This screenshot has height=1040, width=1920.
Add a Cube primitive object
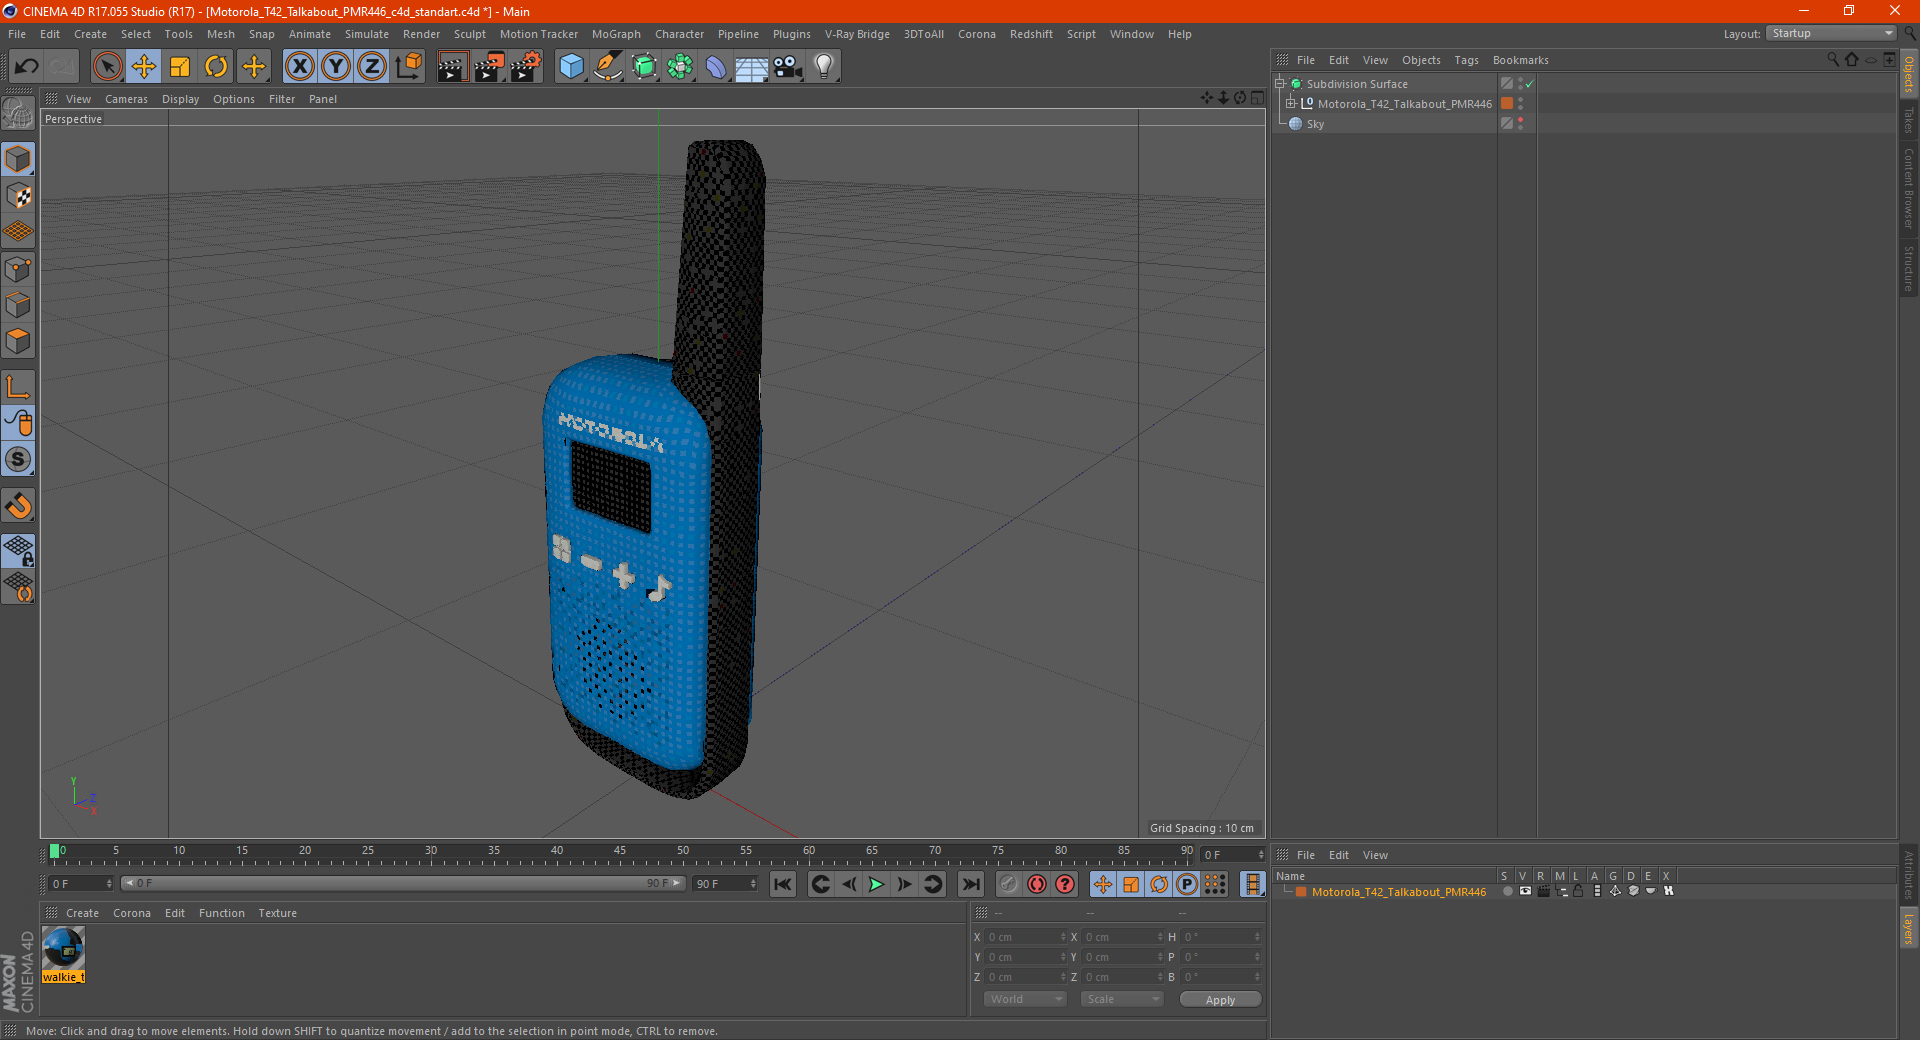click(571, 67)
